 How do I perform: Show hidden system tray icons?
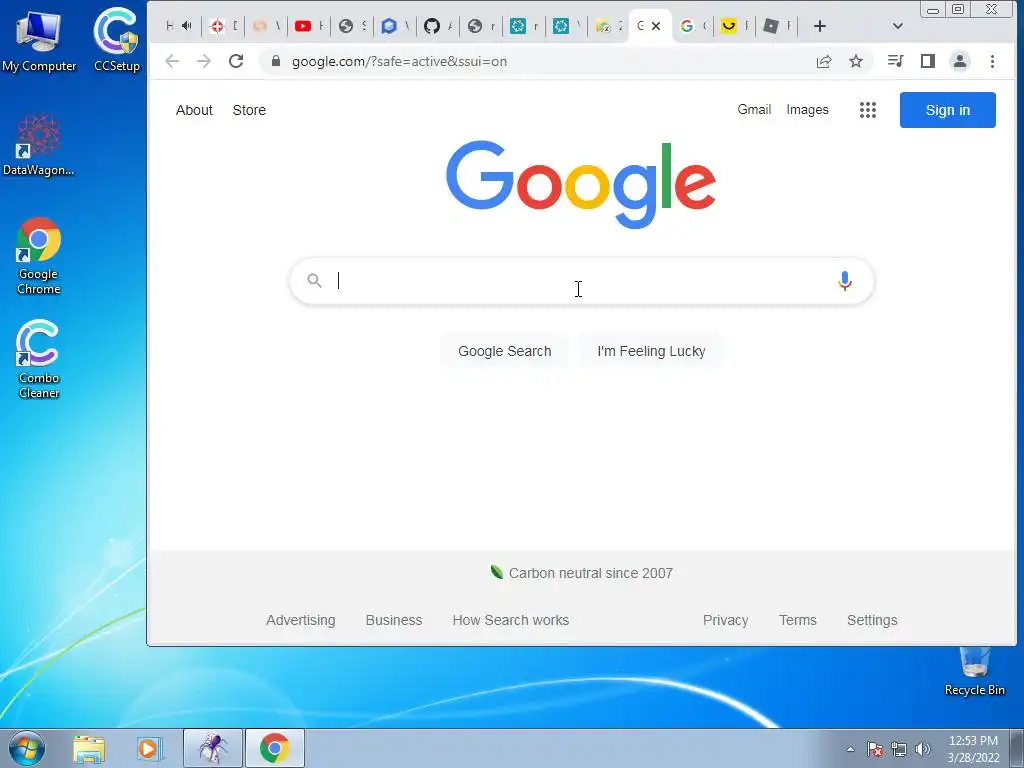pyautogui.click(x=850, y=749)
